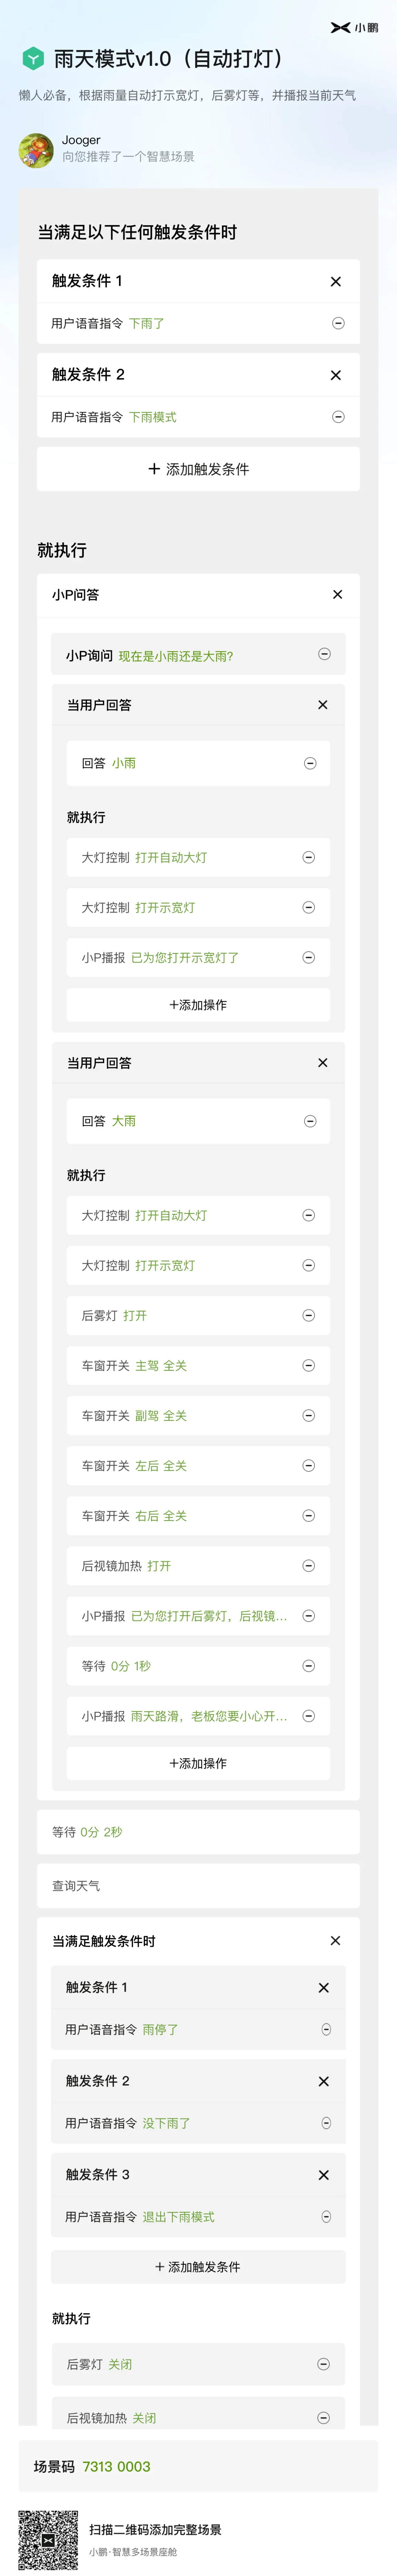Click 添加操作 under the 小雨 branch

(x=198, y=1005)
